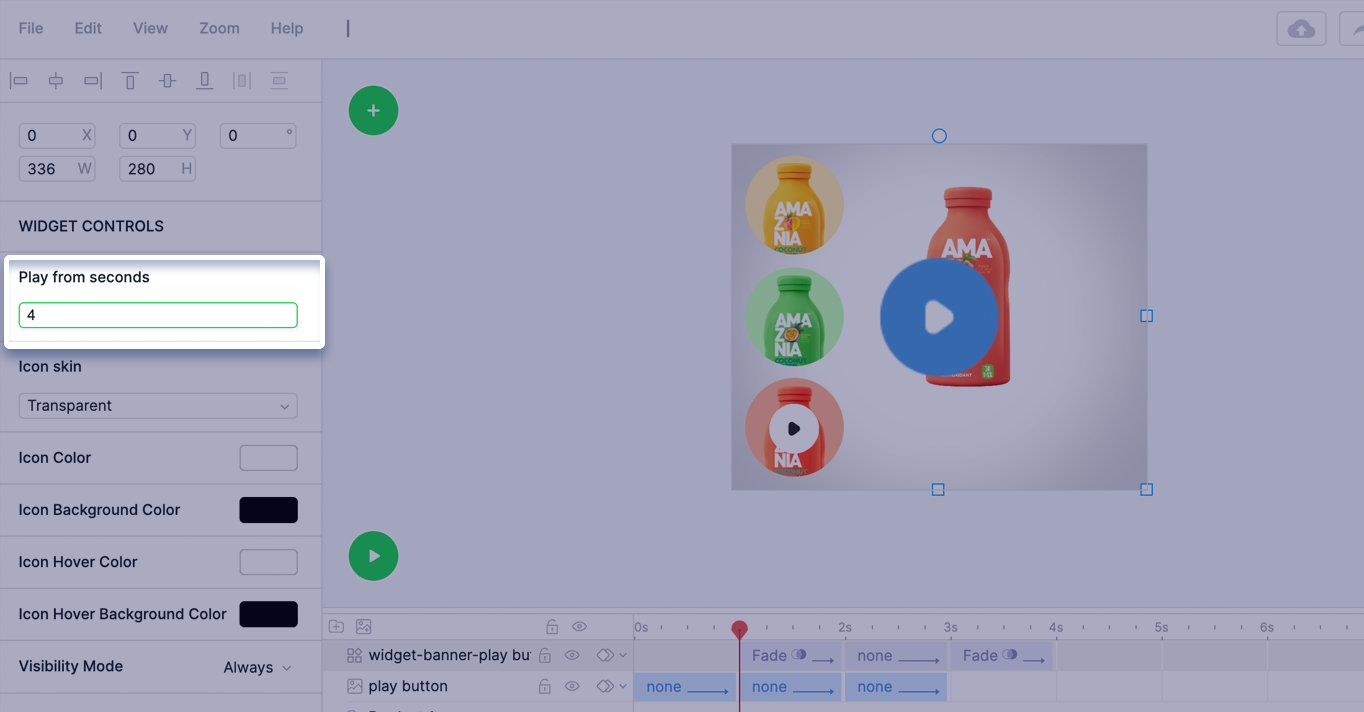Click the 4s mark on timeline ruler
The width and height of the screenshot is (1364, 712).
(1056, 628)
